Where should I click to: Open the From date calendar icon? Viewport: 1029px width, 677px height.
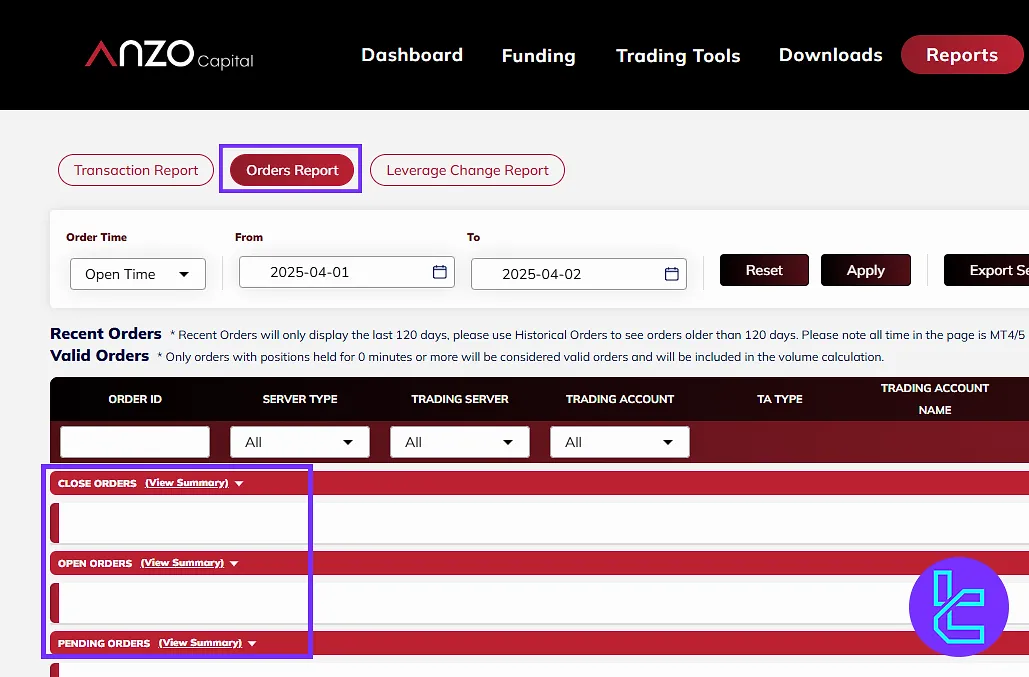tap(439, 272)
